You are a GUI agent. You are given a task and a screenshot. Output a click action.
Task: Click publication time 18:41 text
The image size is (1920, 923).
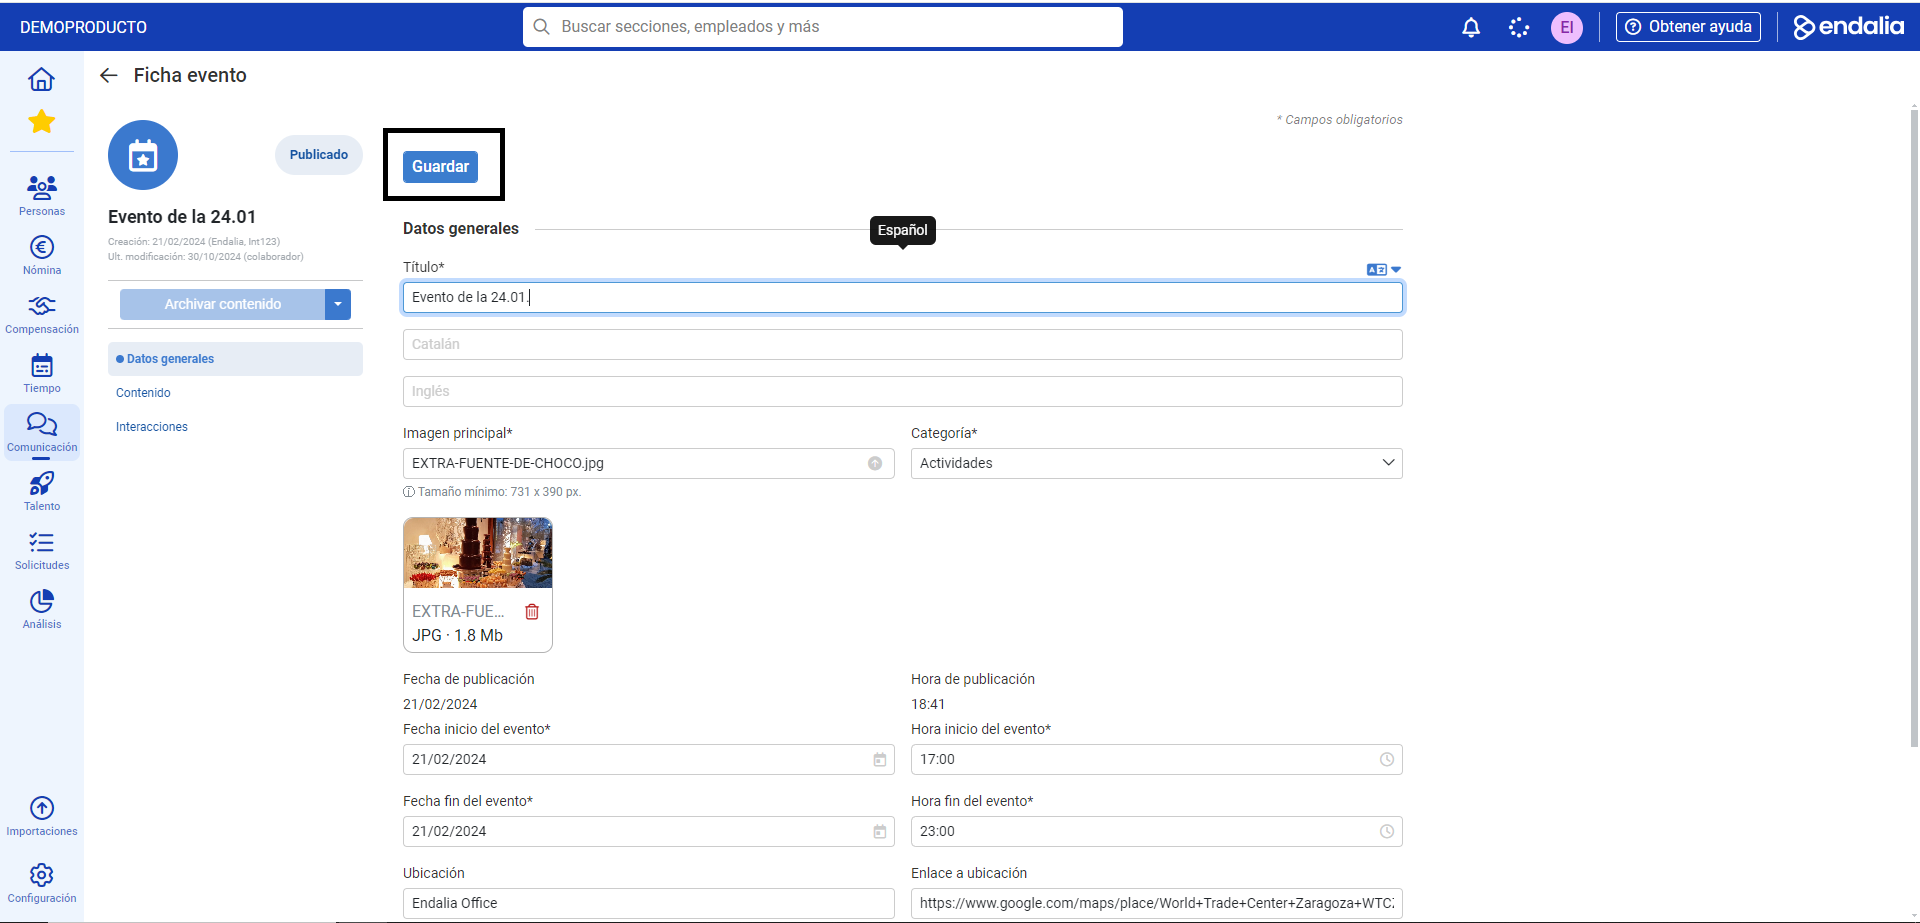928,704
